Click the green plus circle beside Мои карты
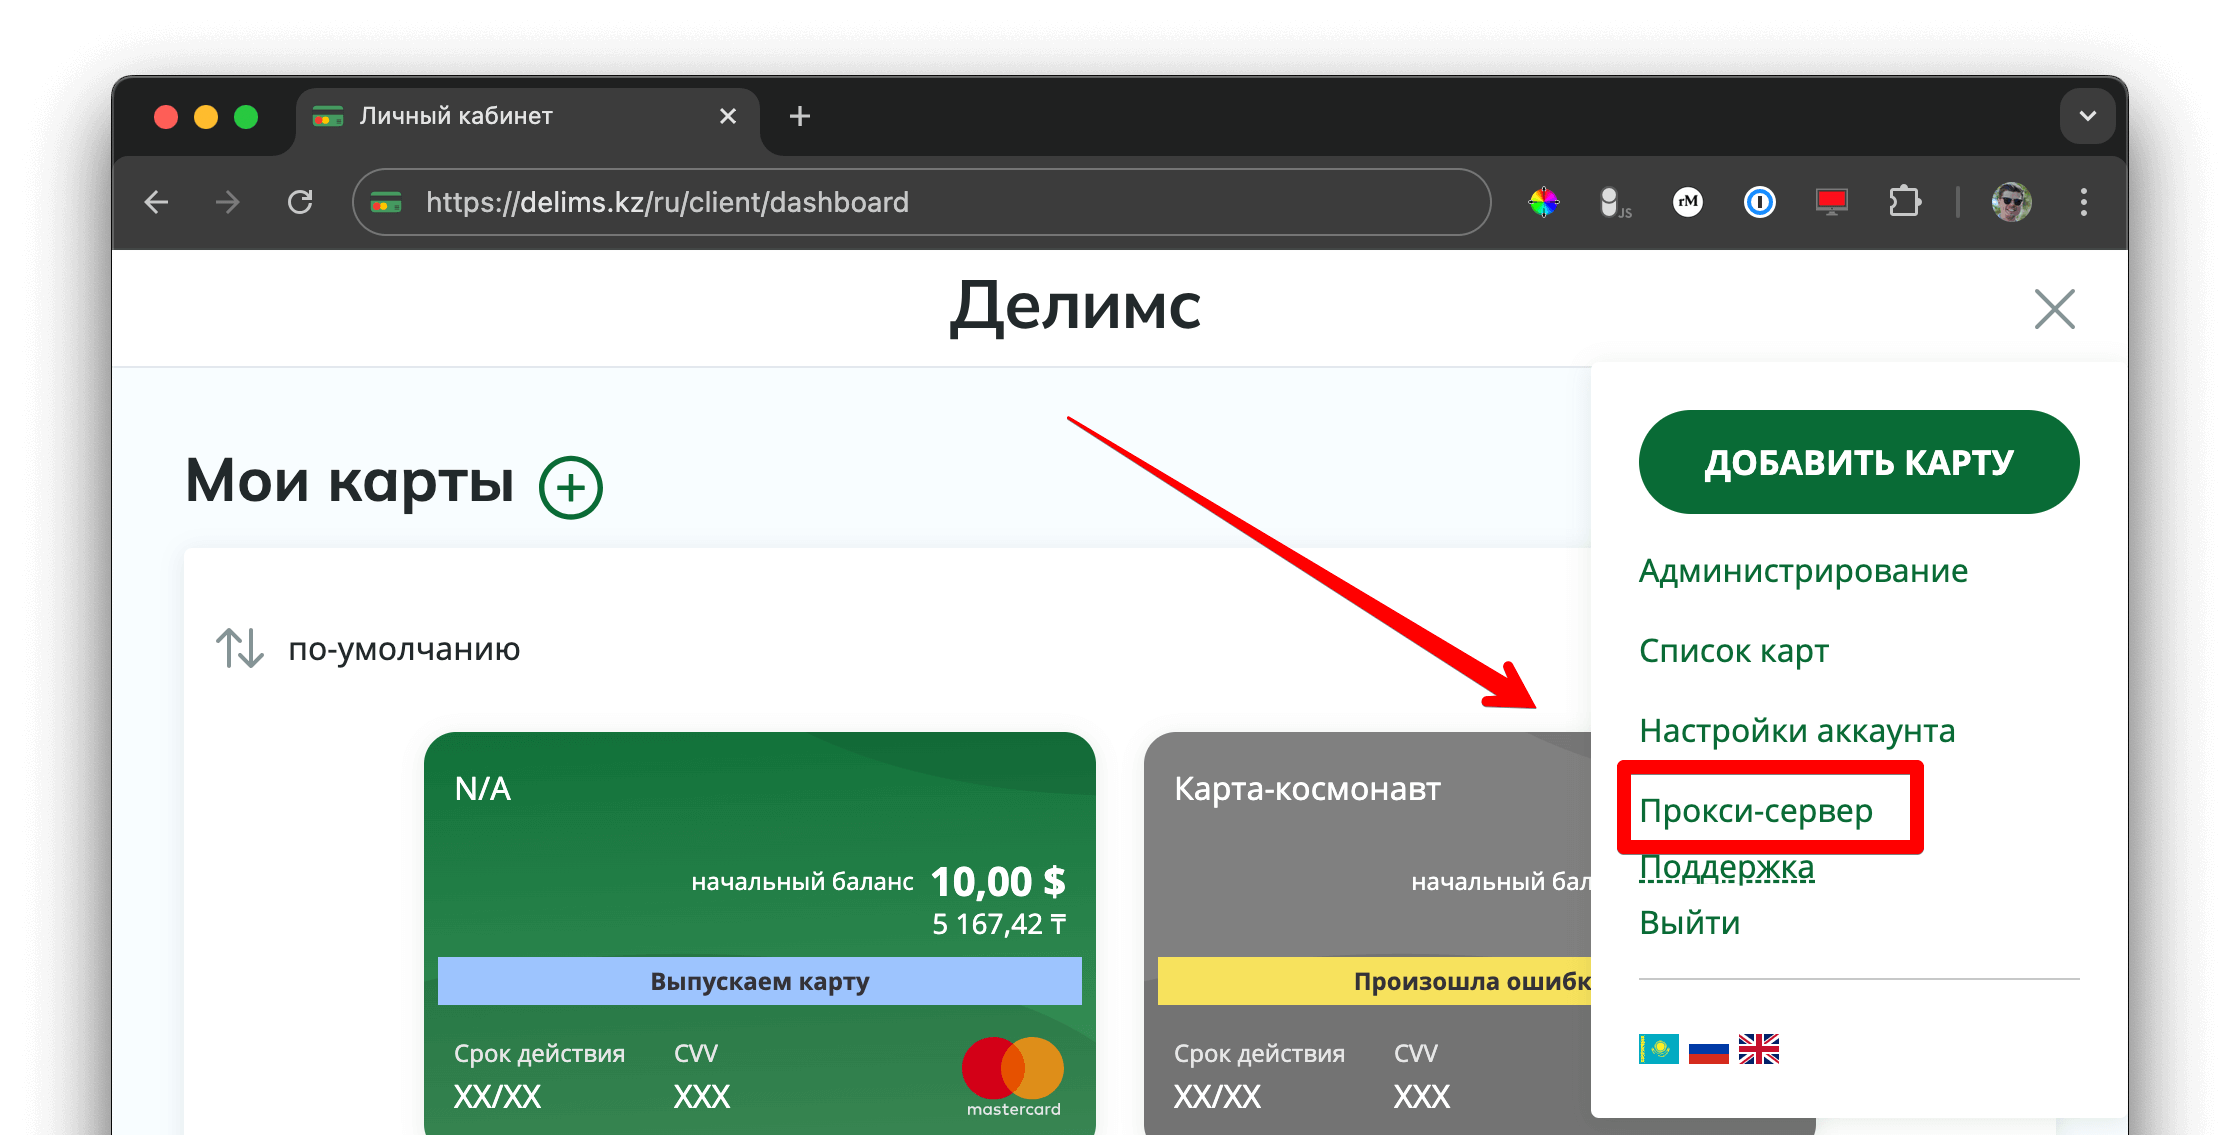 point(570,488)
